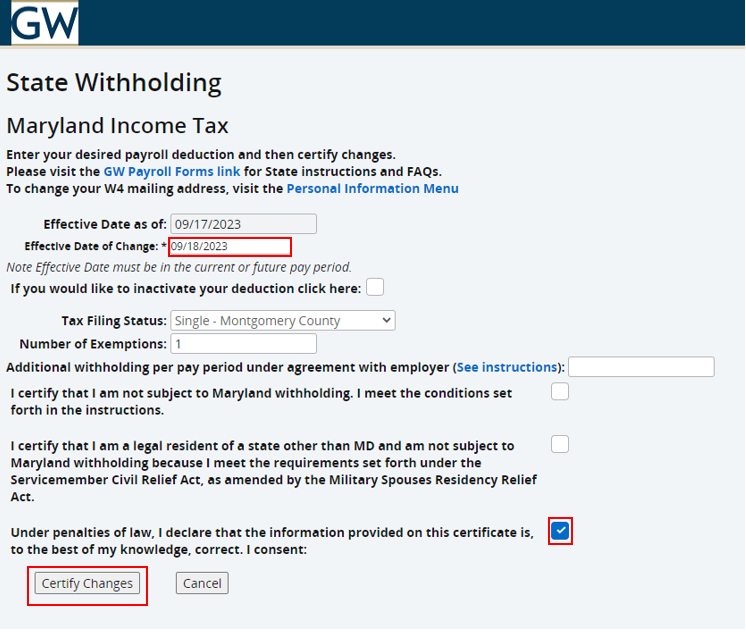Click the additional withholding per pay period field
The width and height of the screenshot is (746, 632).
pyautogui.click(x=641, y=367)
